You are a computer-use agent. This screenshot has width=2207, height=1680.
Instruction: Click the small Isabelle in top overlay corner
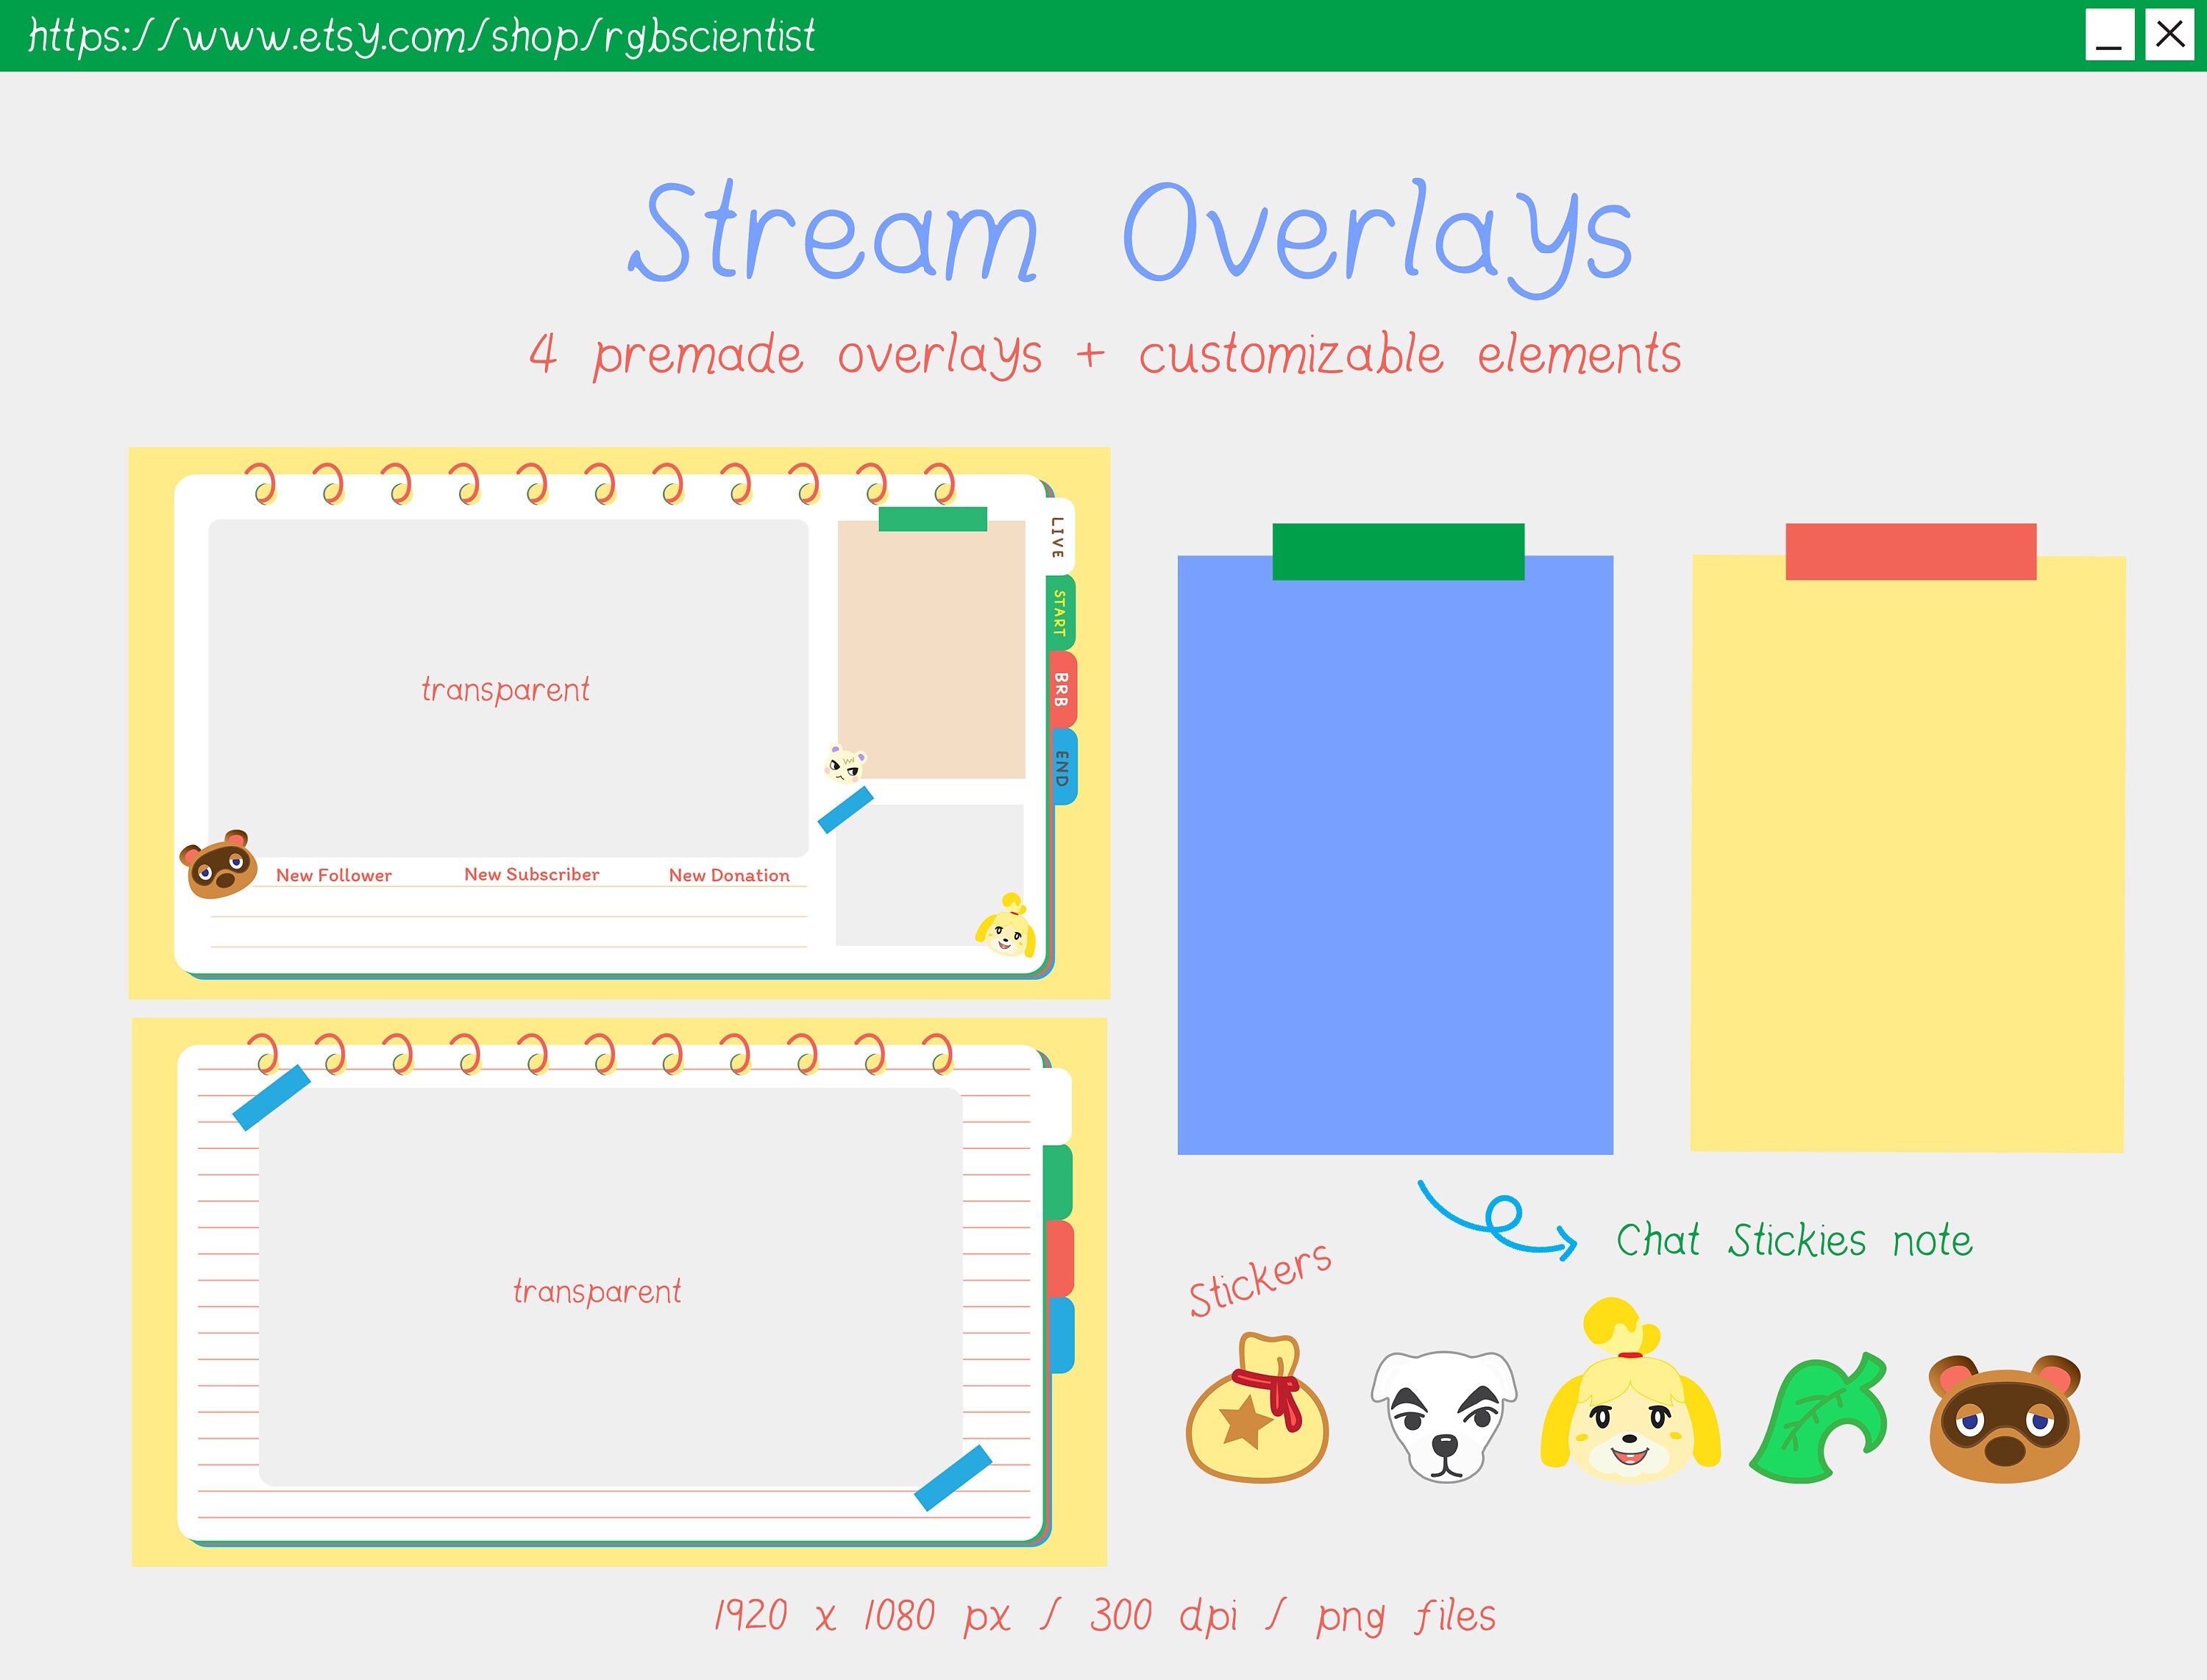[x=1006, y=925]
